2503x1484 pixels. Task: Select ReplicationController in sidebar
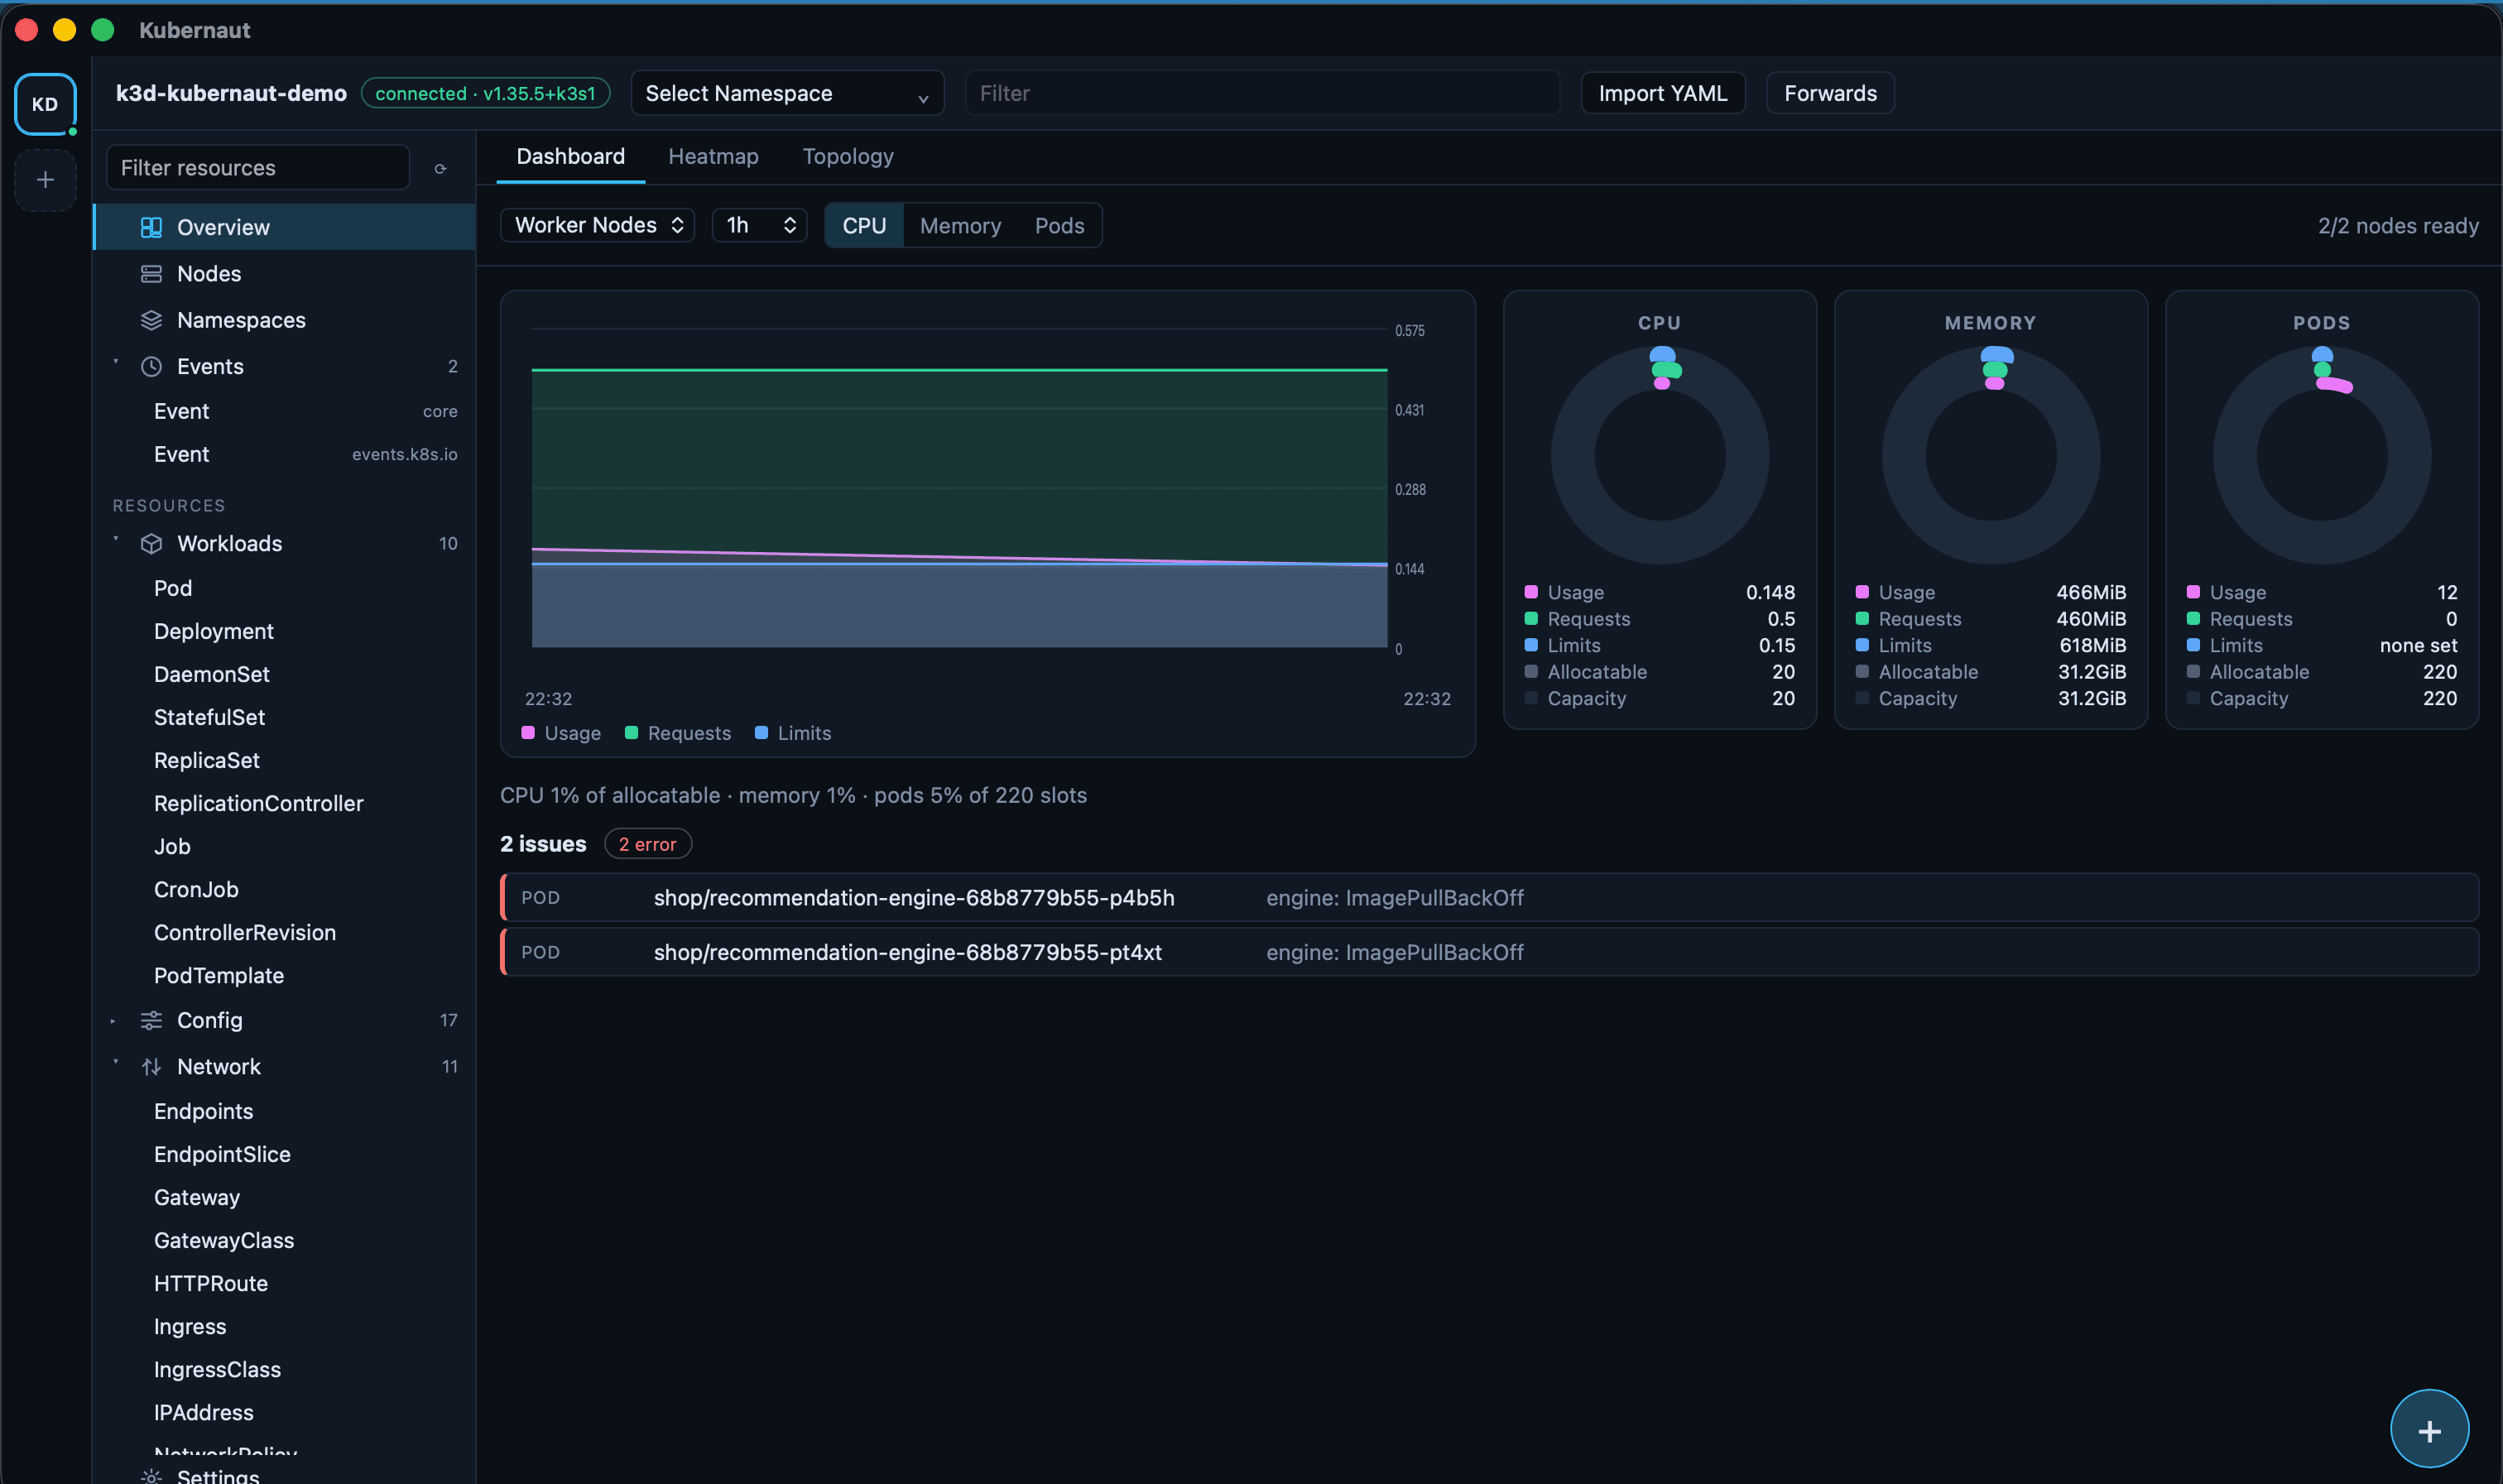tap(285, 803)
